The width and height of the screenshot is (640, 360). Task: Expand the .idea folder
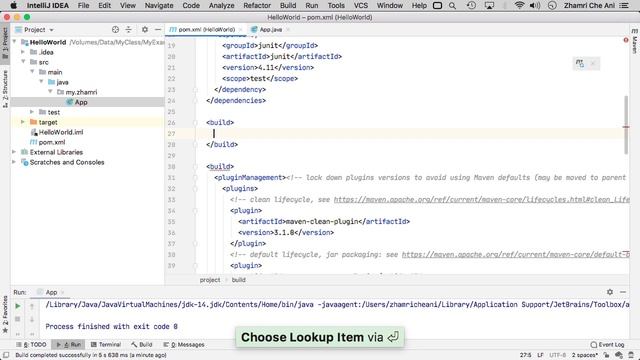[x=23, y=52]
